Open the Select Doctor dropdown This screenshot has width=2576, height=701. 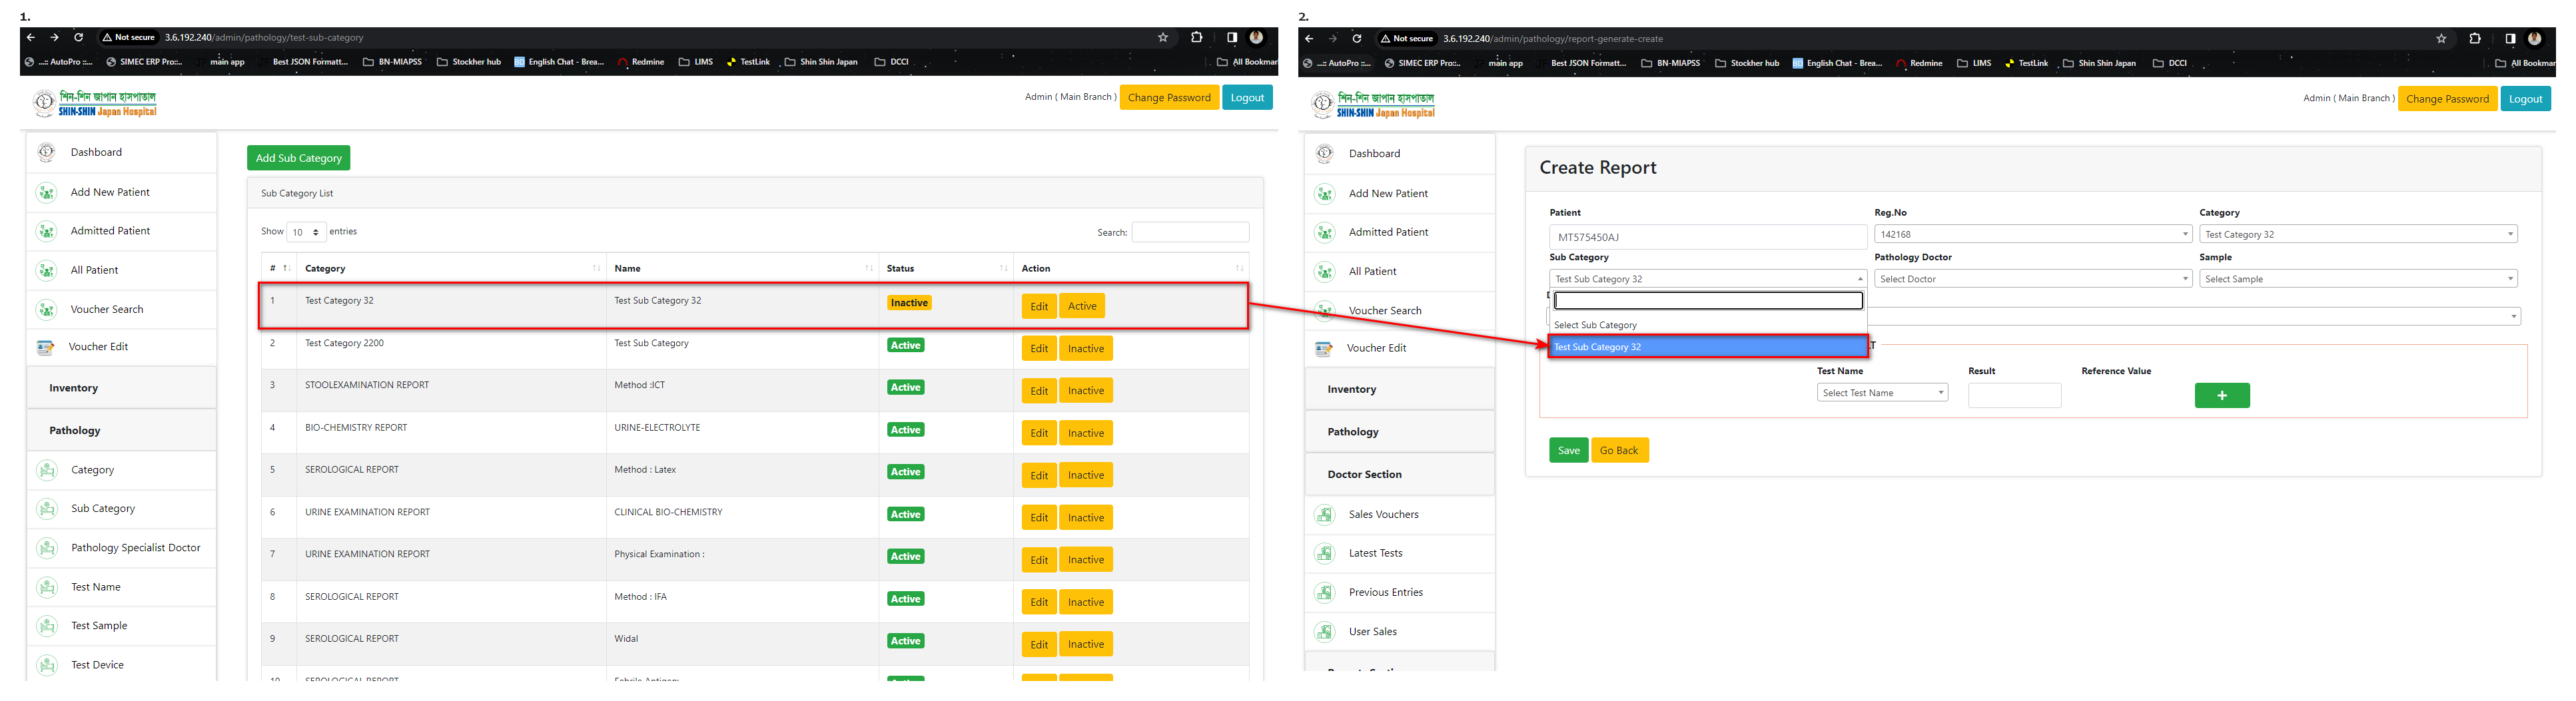pyautogui.click(x=2033, y=279)
